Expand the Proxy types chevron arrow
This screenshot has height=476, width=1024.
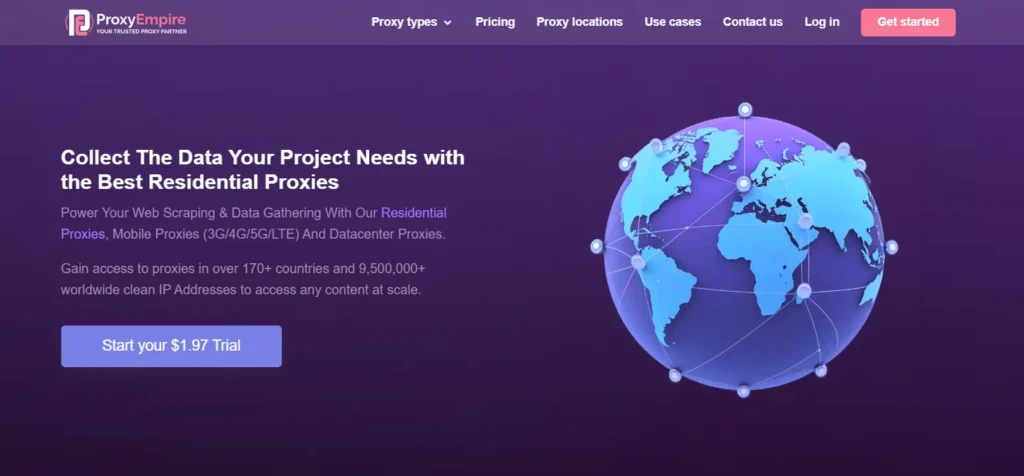click(x=447, y=23)
